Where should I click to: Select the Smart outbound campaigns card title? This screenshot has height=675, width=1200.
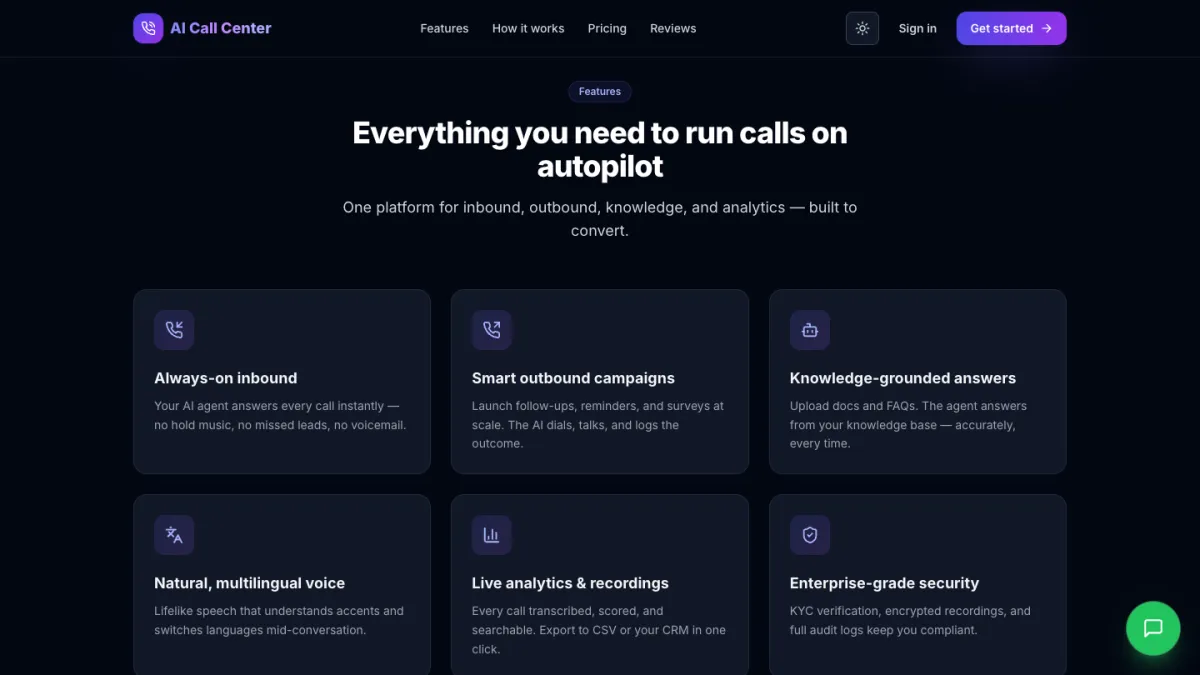(x=573, y=378)
